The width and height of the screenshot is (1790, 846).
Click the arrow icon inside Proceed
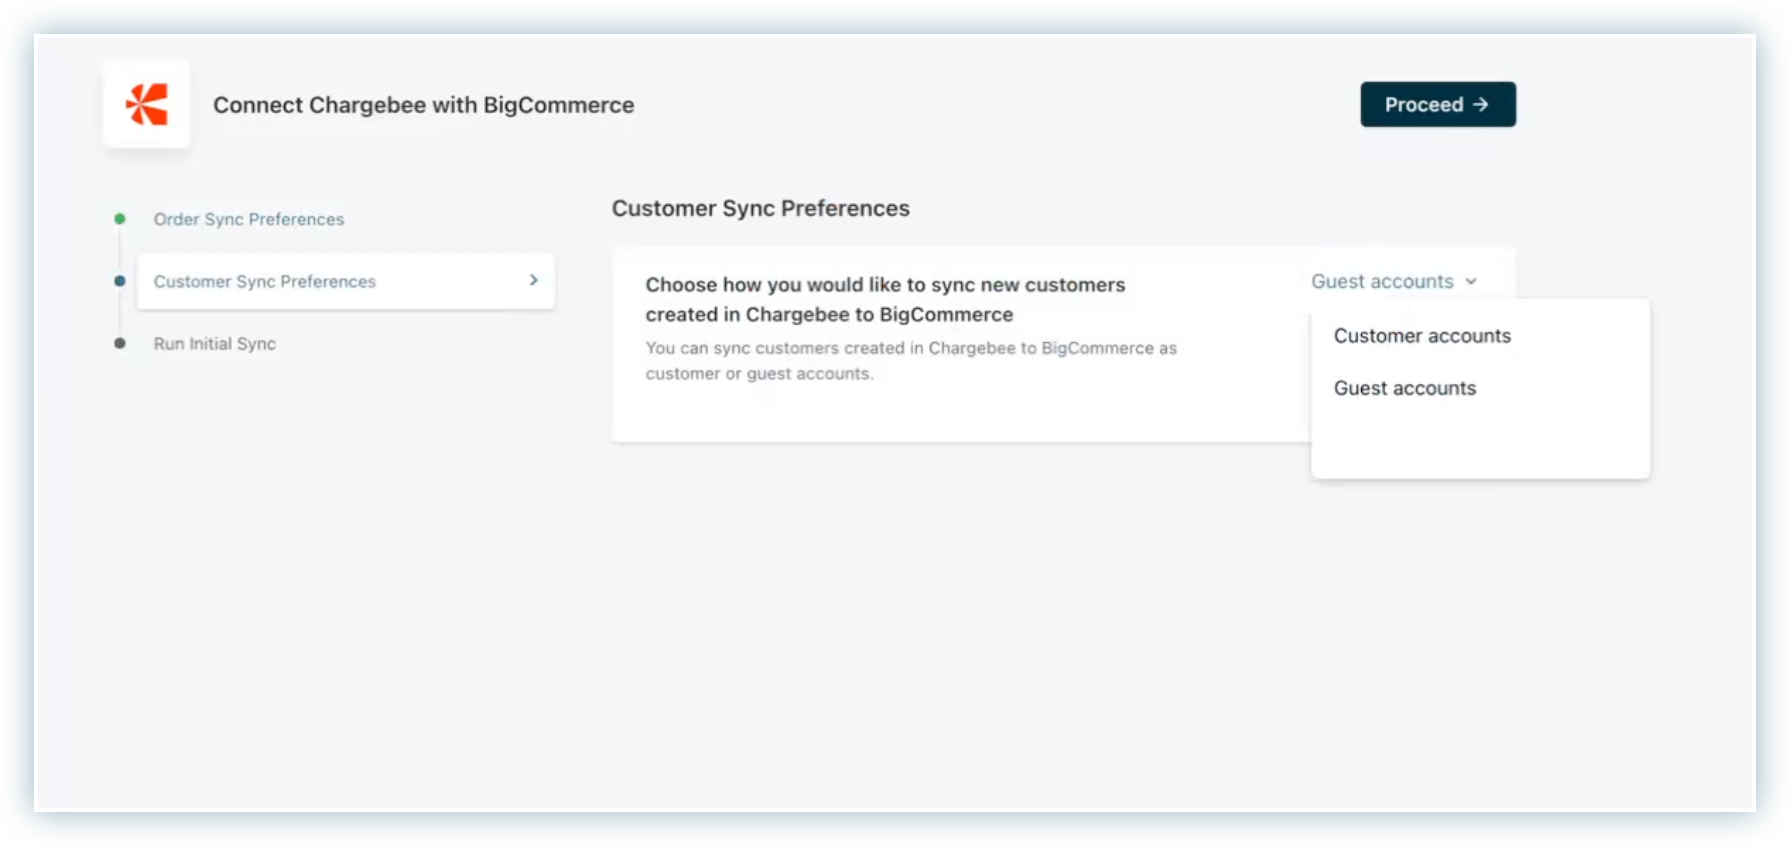(x=1481, y=105)
